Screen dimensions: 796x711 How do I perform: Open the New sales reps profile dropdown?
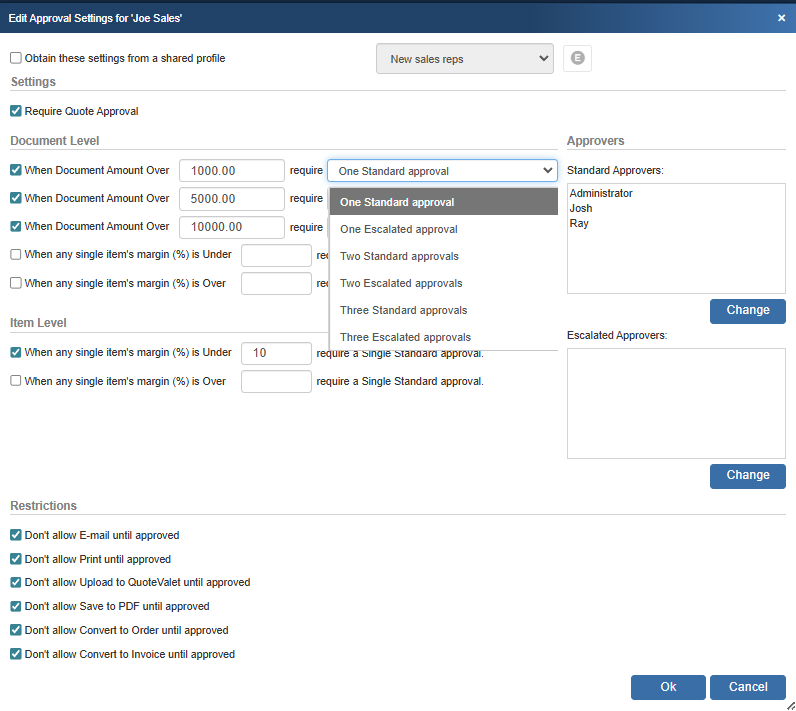(464, 59)
